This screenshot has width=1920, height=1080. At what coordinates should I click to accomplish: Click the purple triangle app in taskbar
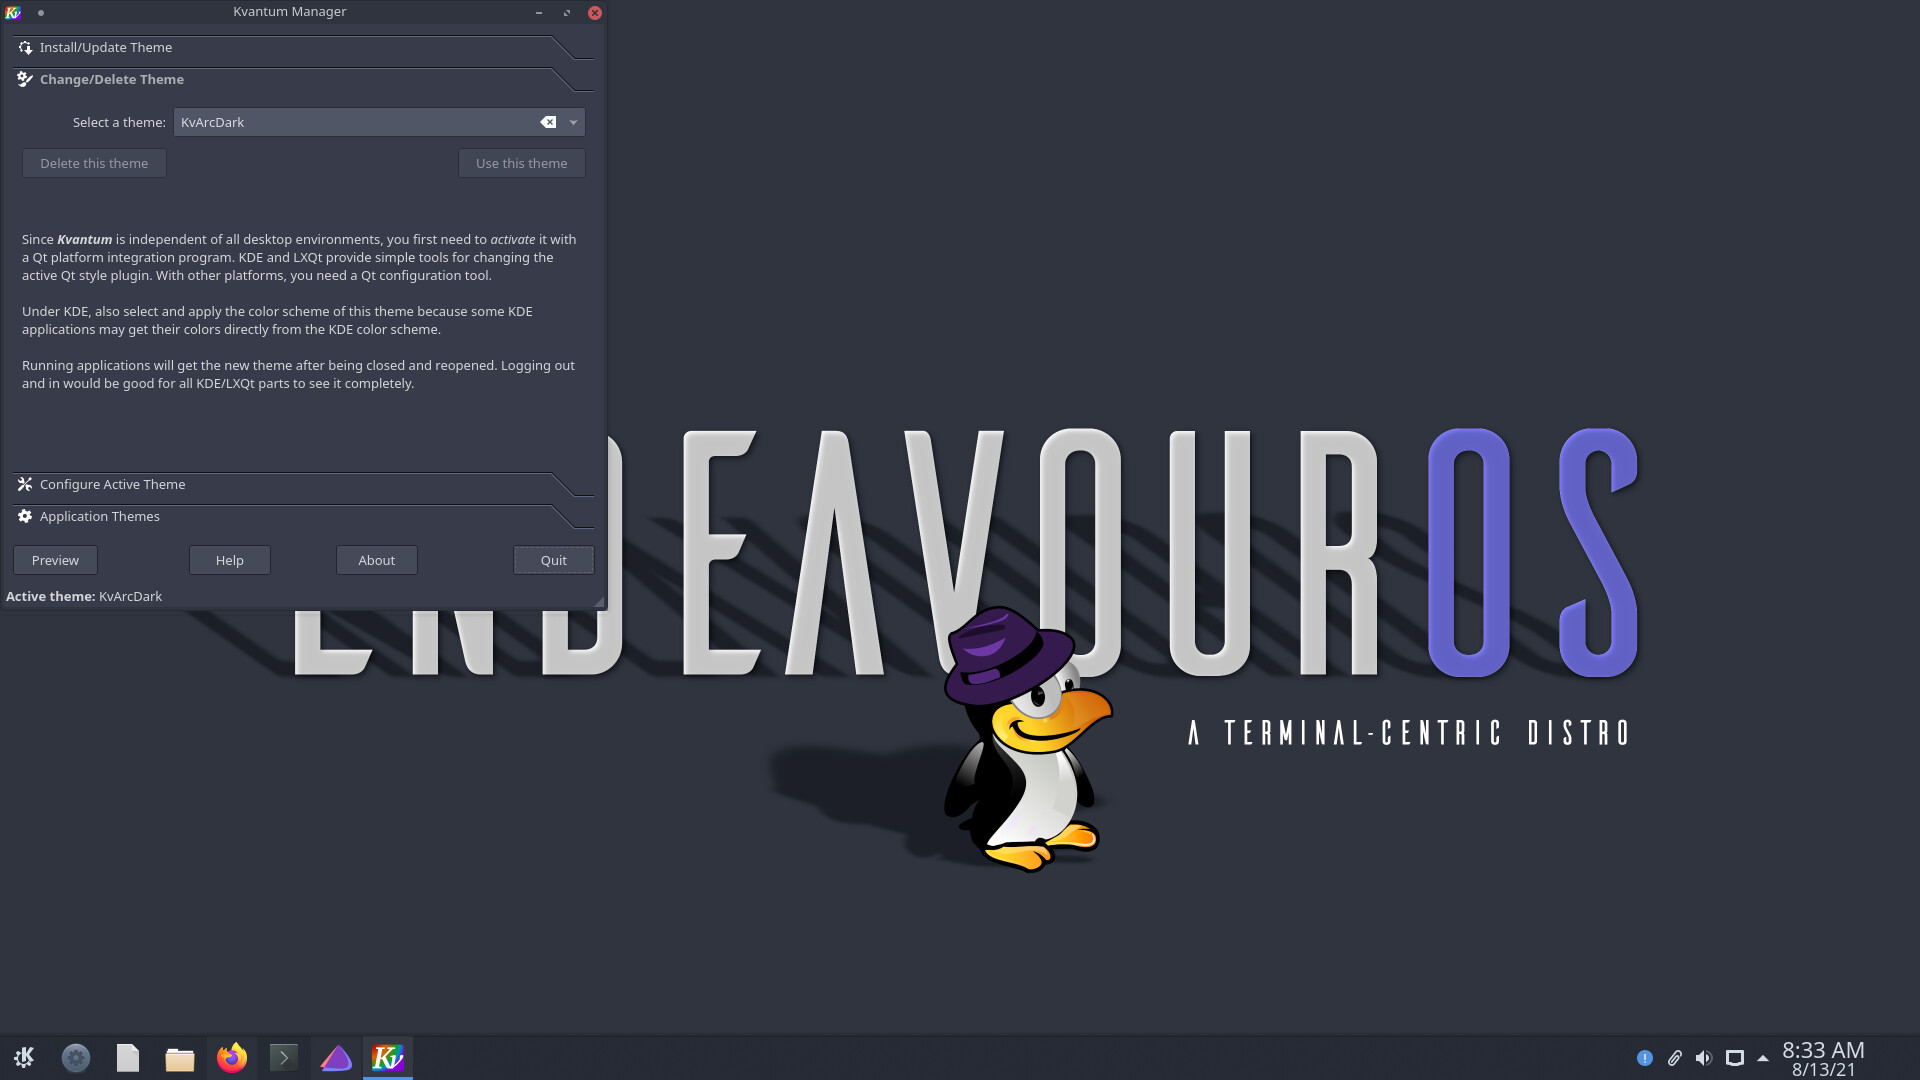tap(336, 1057)
